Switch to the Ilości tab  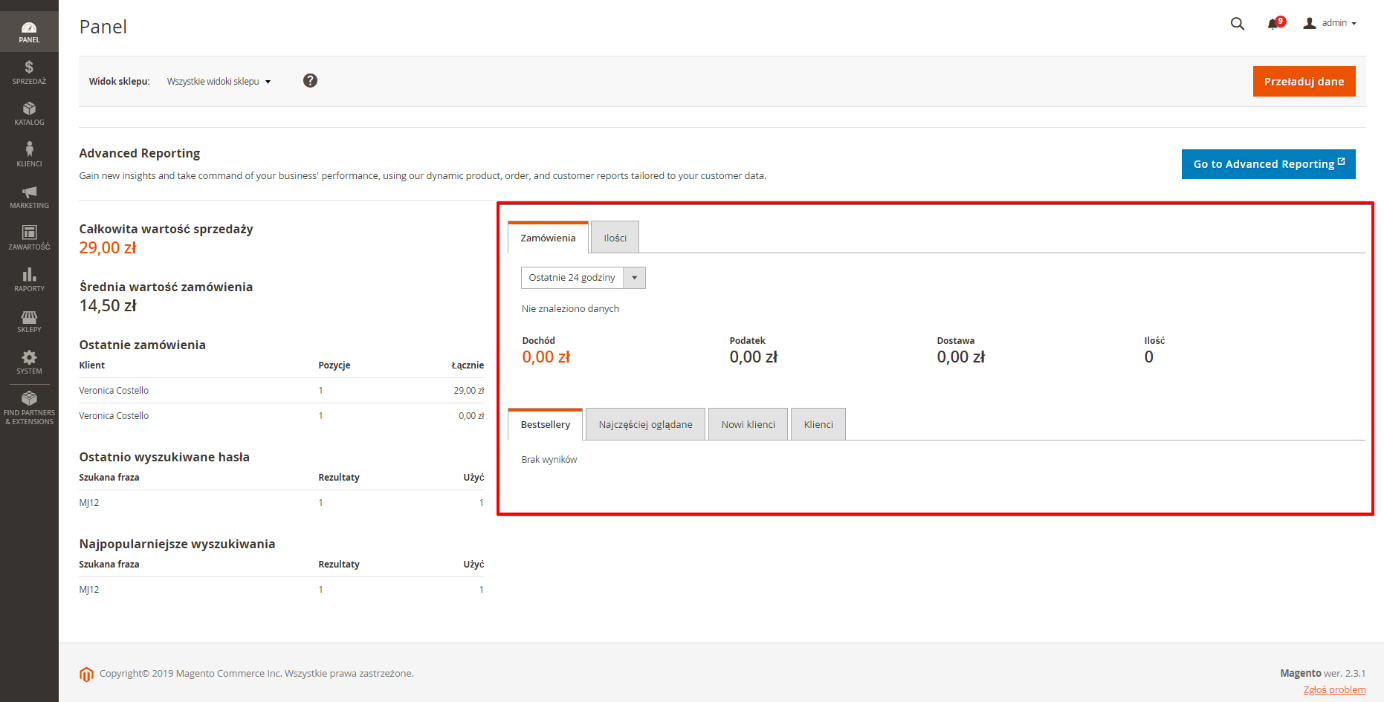click(x=615, y=237)
